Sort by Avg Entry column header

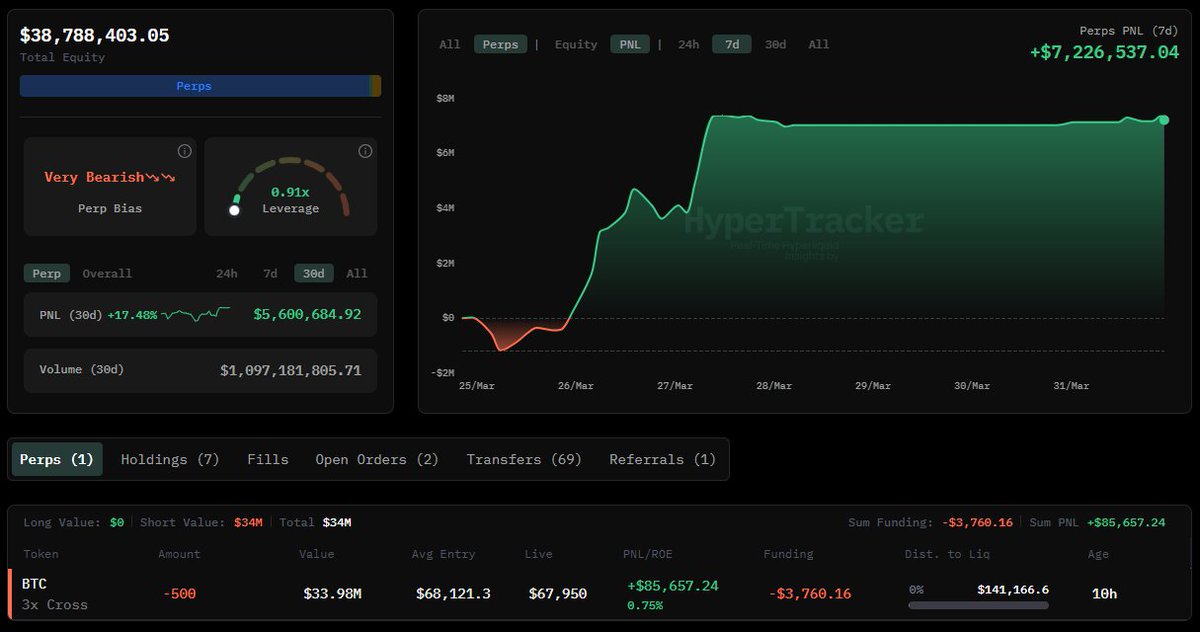pyautogui.click(x=443, y=554)
